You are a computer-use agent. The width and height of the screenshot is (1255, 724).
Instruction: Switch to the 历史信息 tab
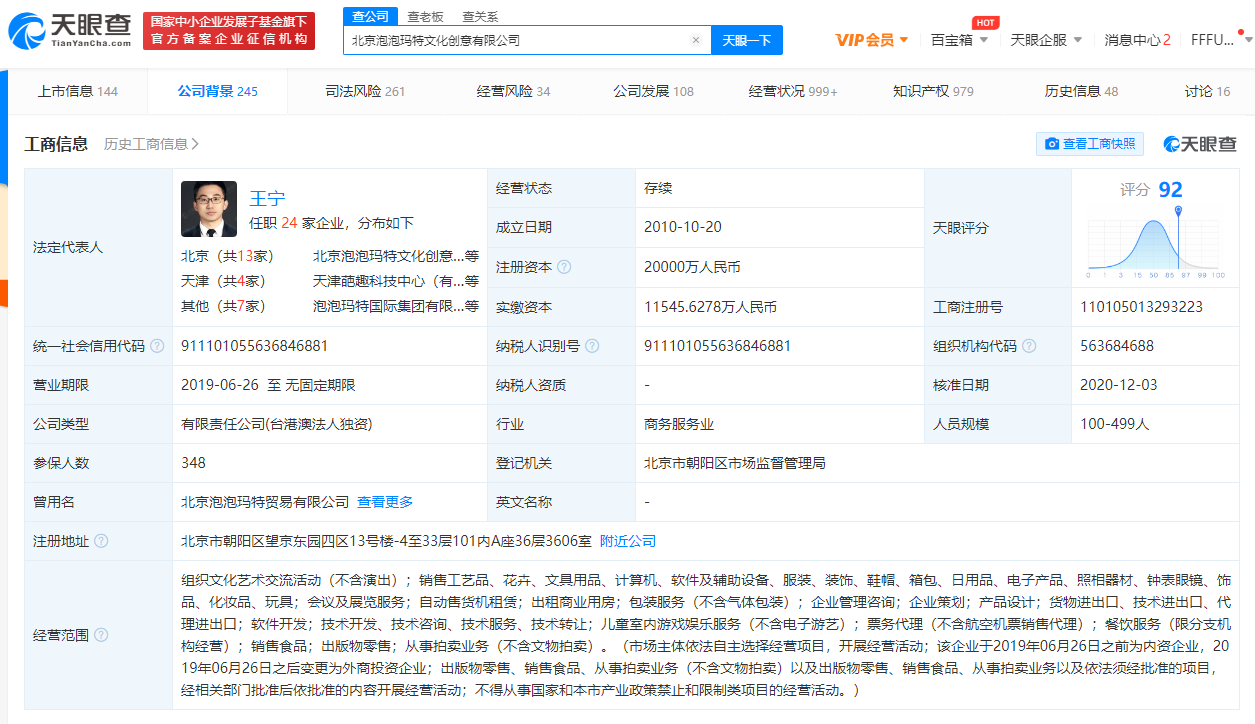pyautogui.click(x=1081, y=91)
